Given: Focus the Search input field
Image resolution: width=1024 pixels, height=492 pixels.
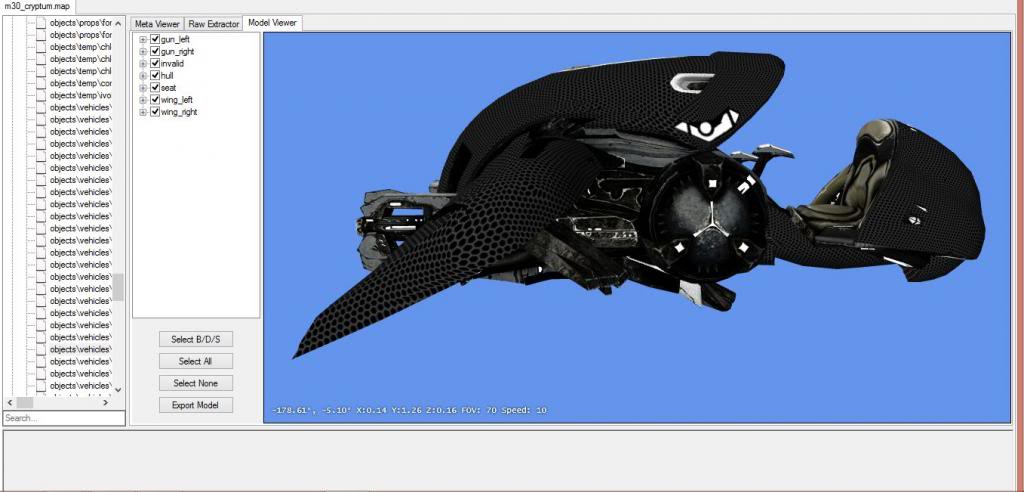Looking at the screenshot, I should tap(63, 418).
